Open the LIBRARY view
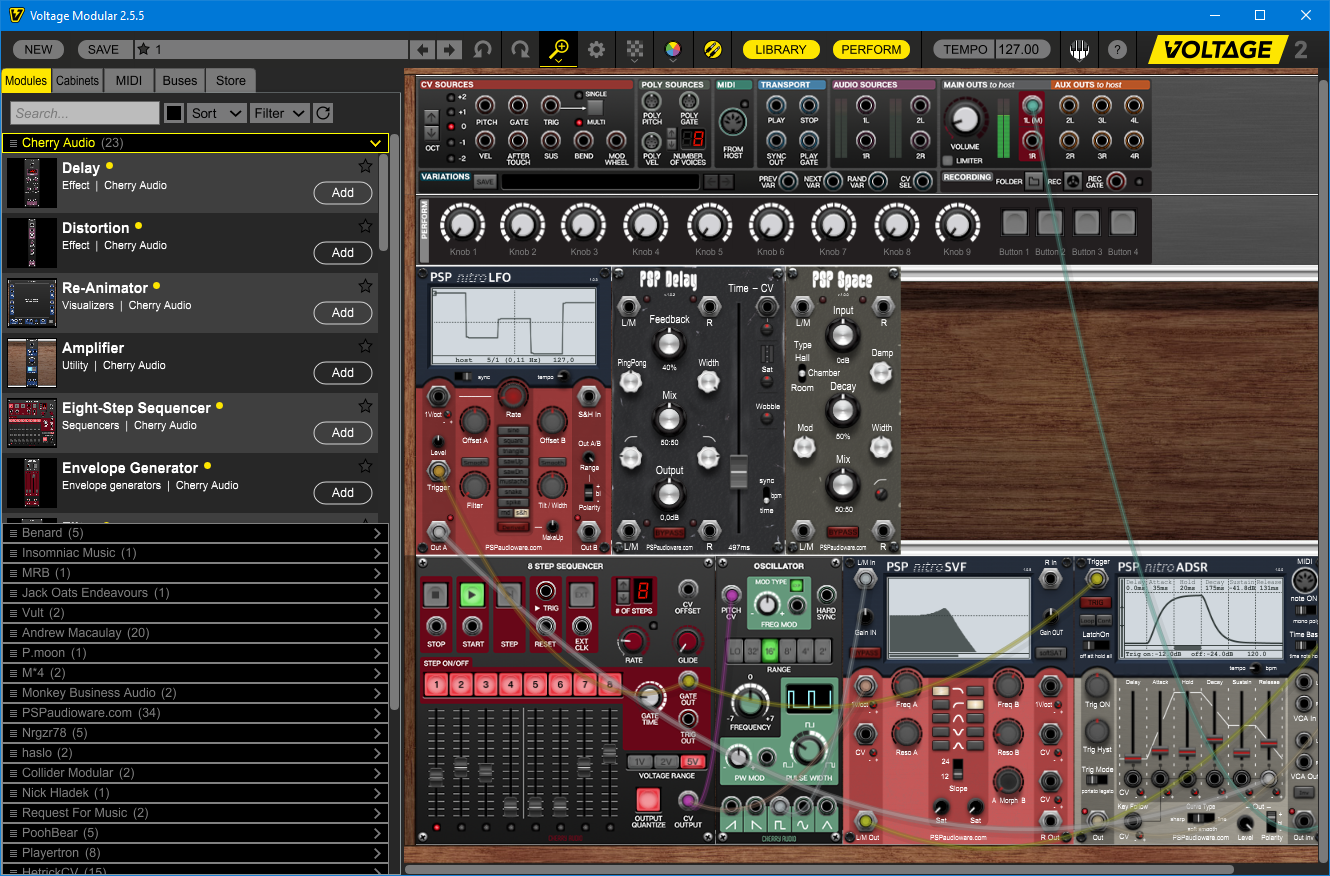The height and width of the screenshot is (876, 1330). tap(781, 49)
